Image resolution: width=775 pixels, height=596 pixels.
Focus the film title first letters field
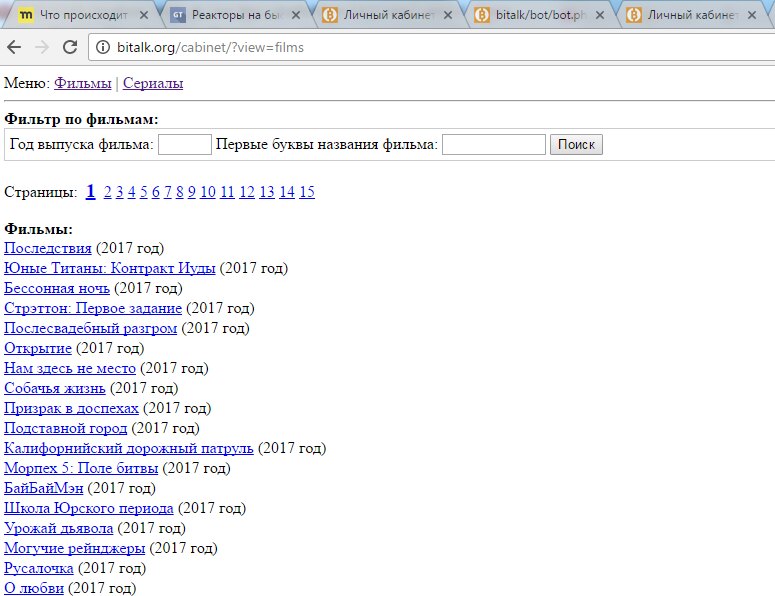(x=492, y=145)
